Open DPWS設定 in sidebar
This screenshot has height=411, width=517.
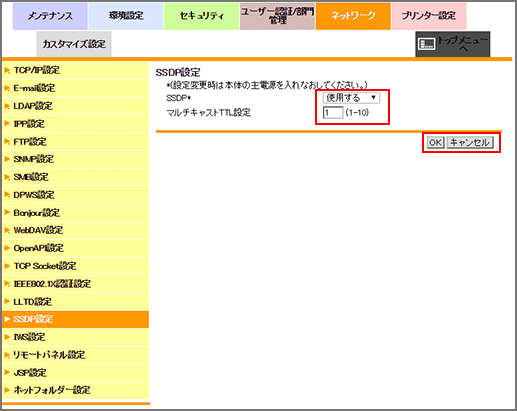(75, 195)
